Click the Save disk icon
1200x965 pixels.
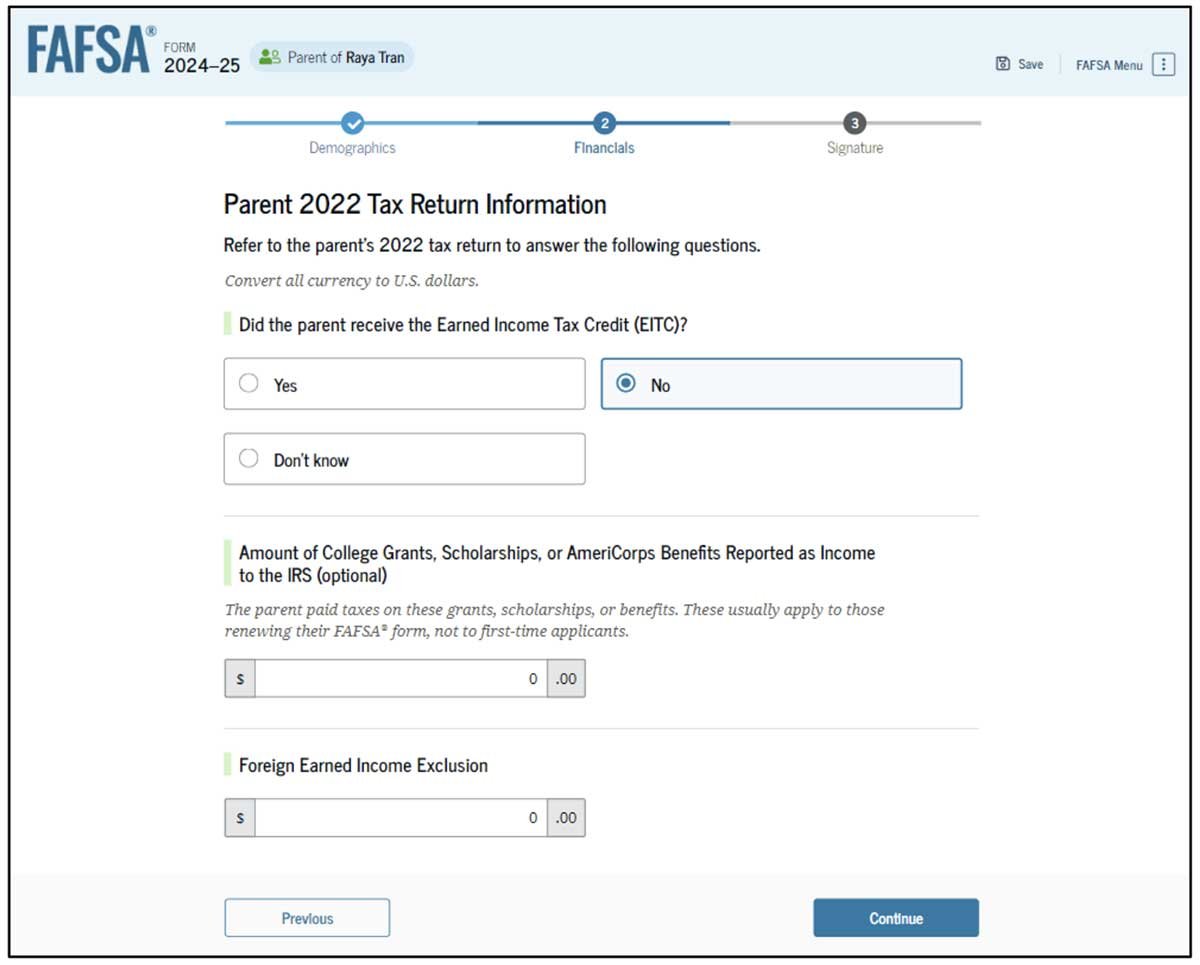[x=1002, y=64]
